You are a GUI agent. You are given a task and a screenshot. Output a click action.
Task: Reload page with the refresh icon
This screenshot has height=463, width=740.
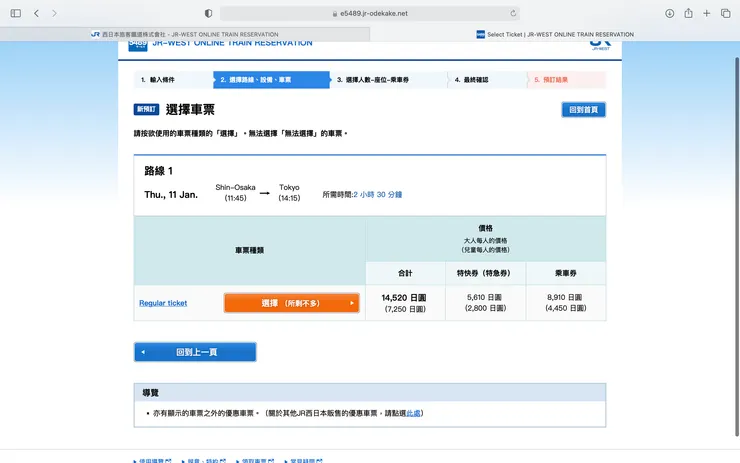point(513,13)
